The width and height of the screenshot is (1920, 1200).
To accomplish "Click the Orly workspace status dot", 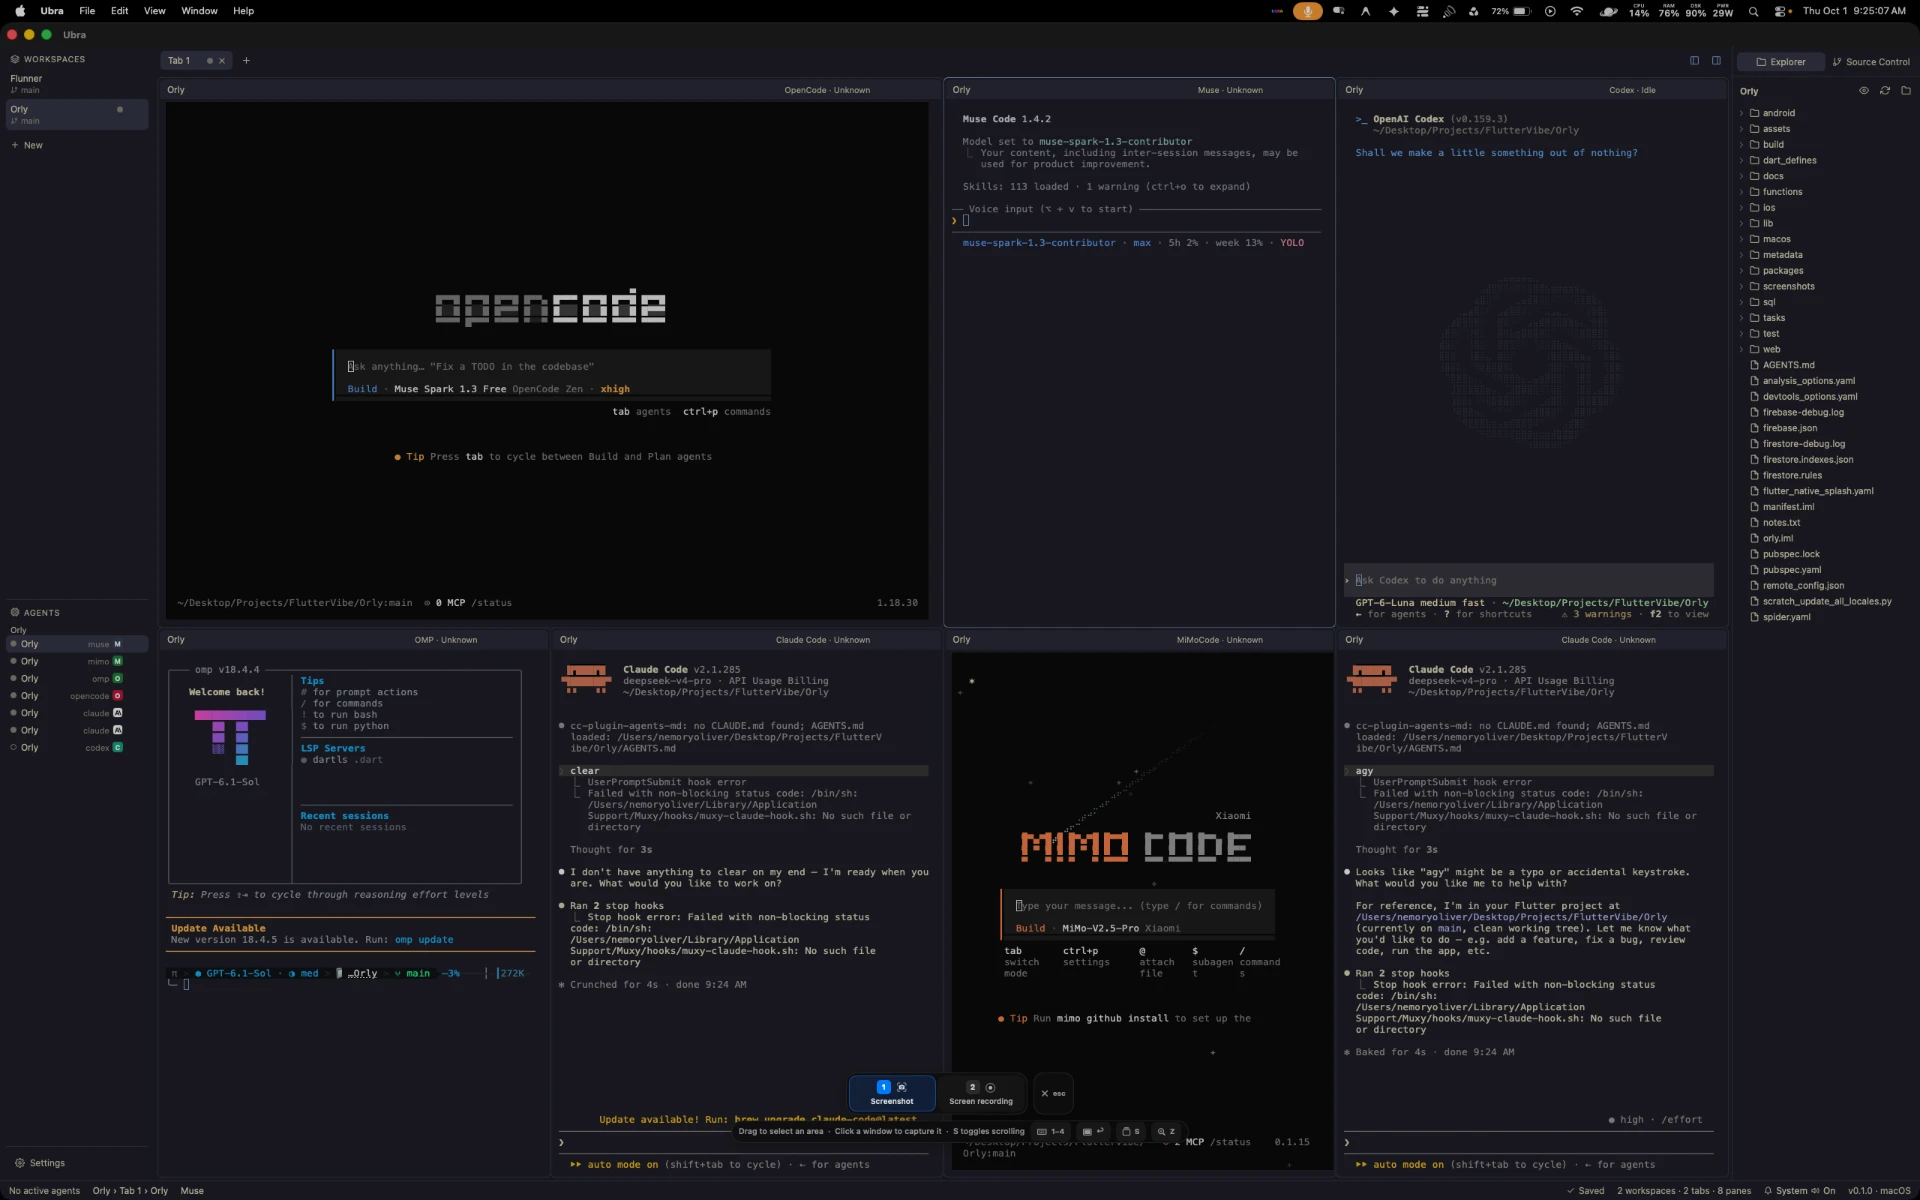I will click(x=120, y=110).
